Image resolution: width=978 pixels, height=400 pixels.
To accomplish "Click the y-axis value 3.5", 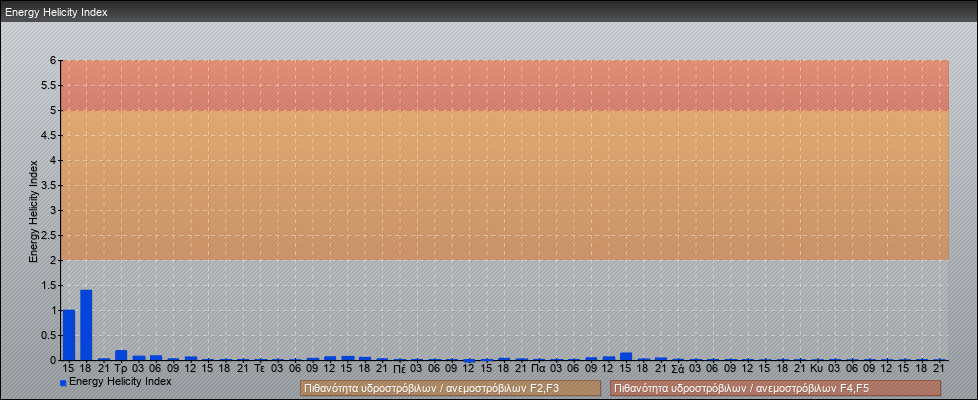I will point(49,185).
